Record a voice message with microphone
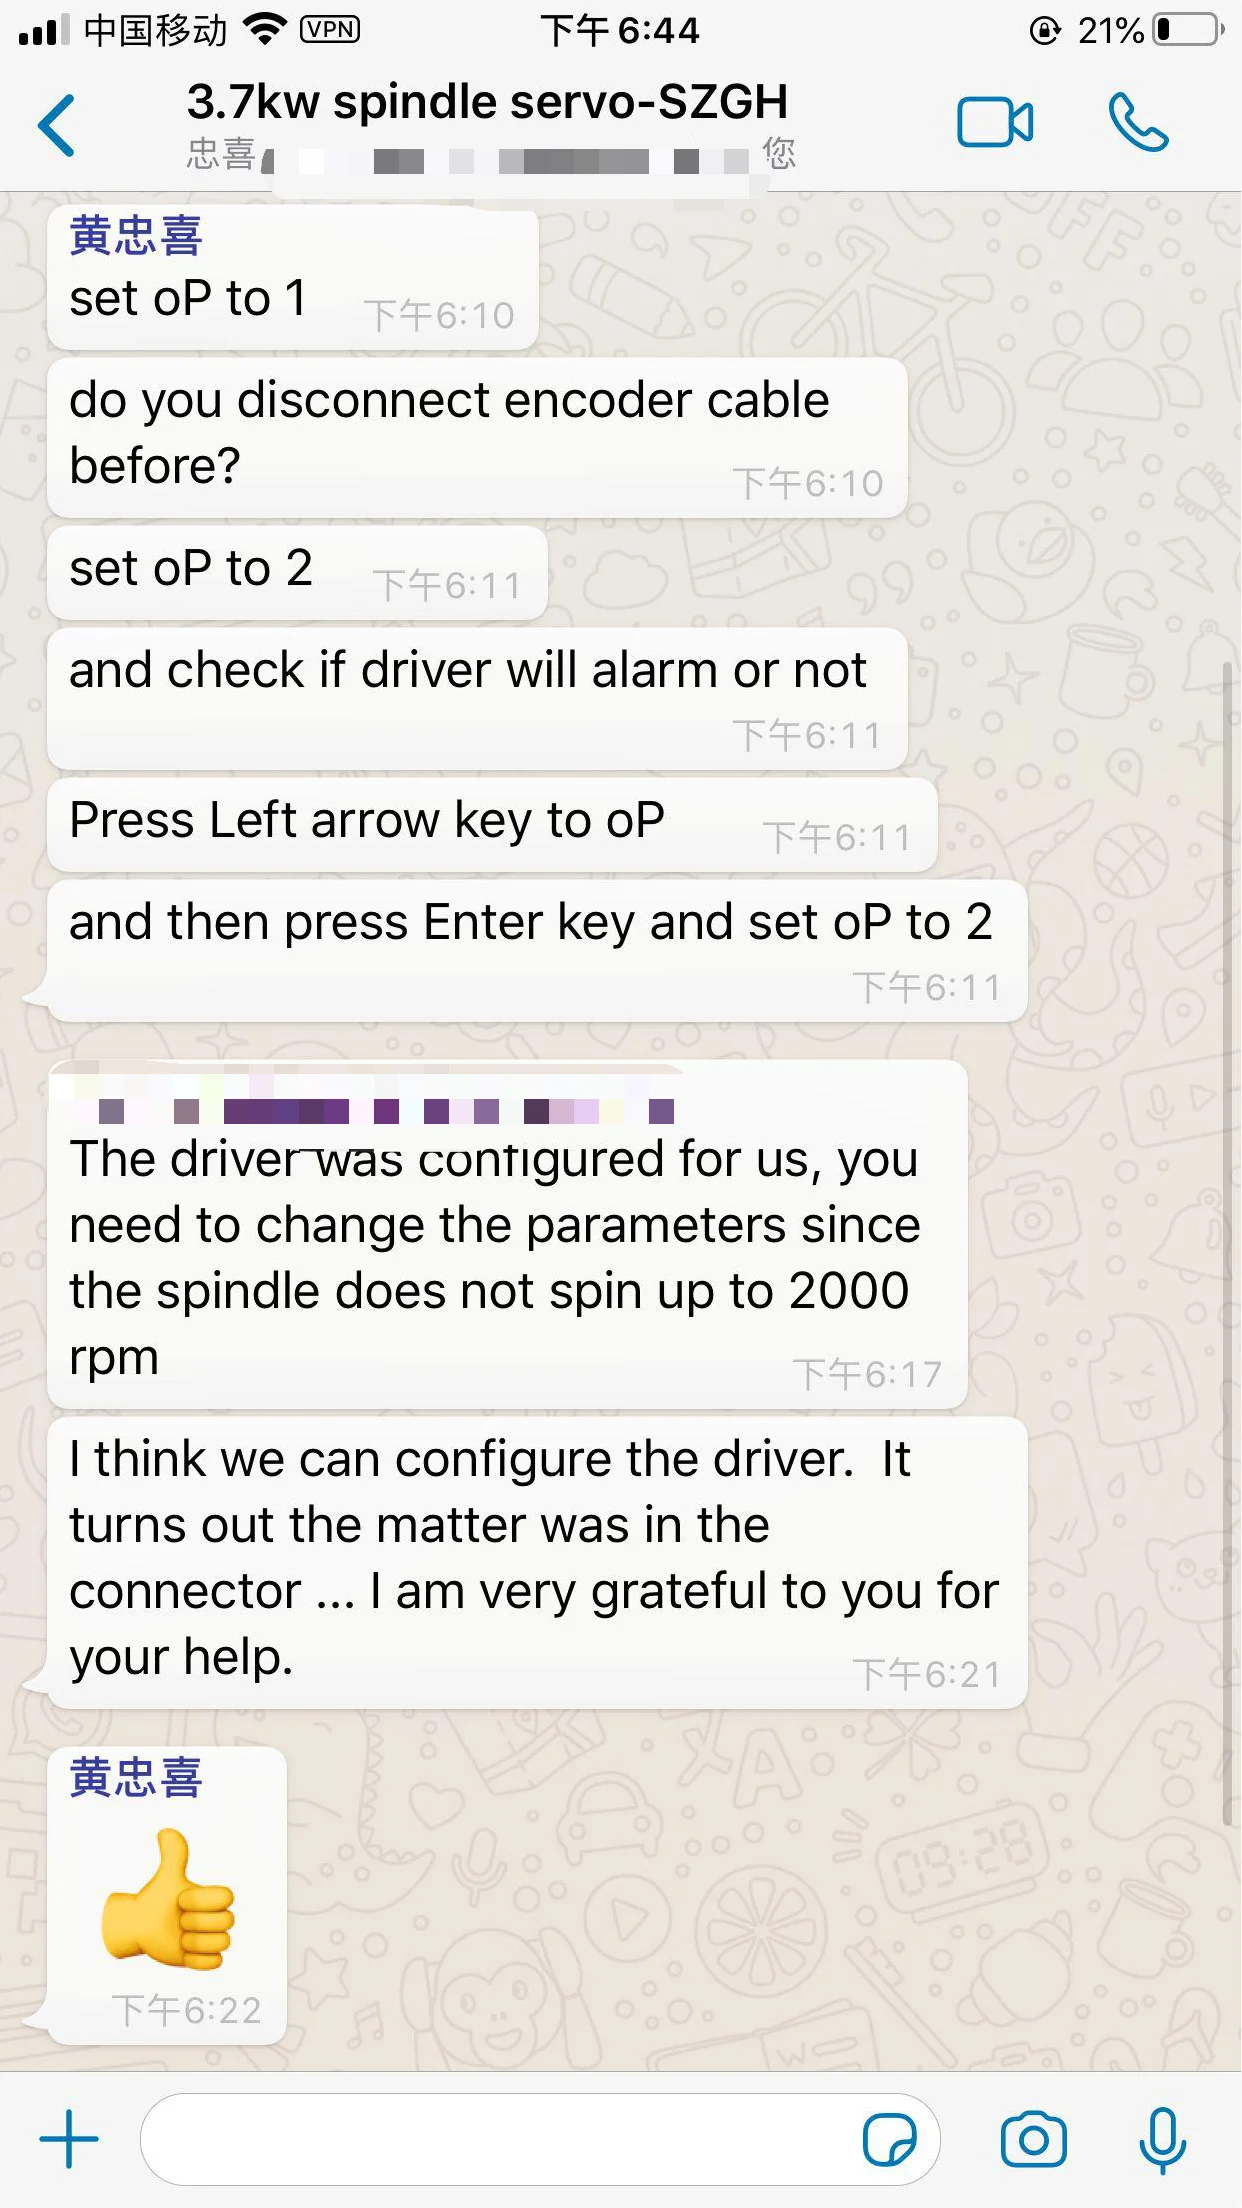This screenshot has height=2208, width=1242. click(1162, 2140)
